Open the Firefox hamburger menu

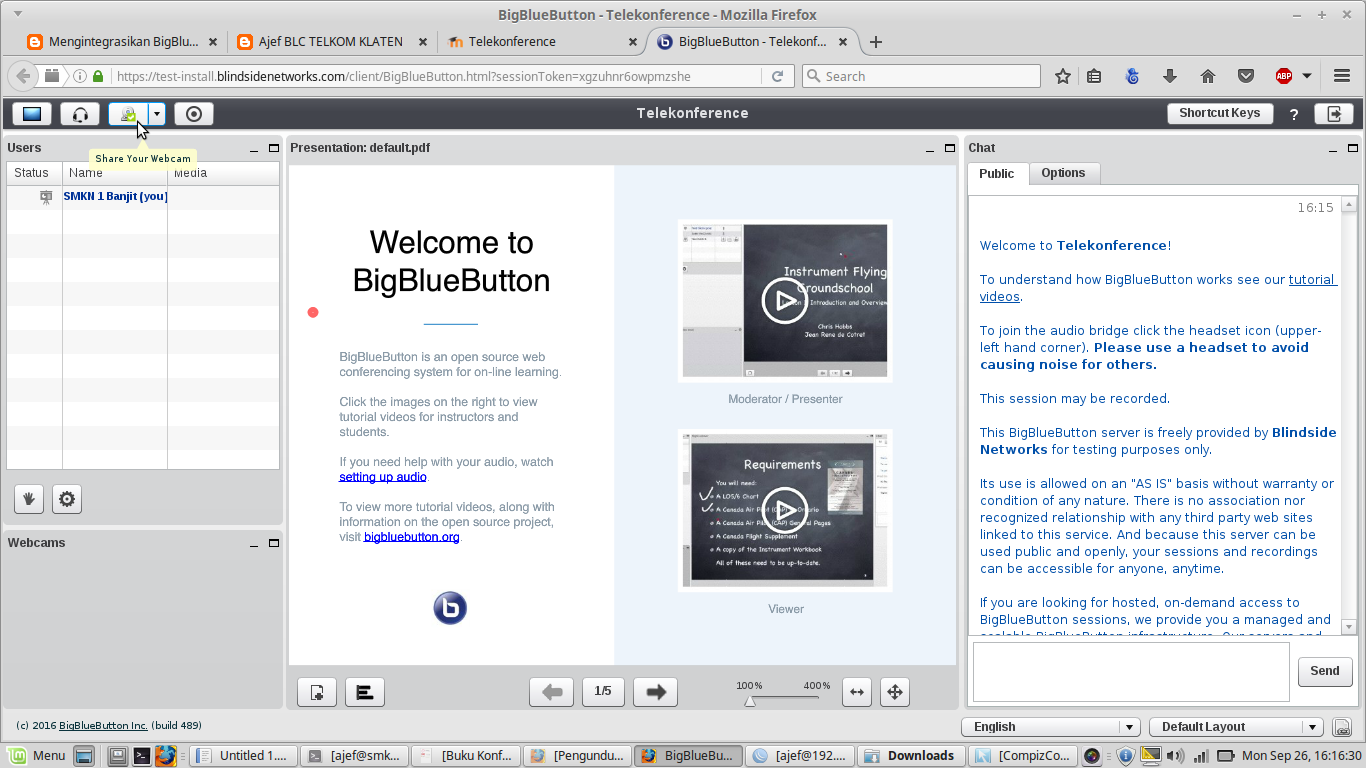pos(1342,76)
